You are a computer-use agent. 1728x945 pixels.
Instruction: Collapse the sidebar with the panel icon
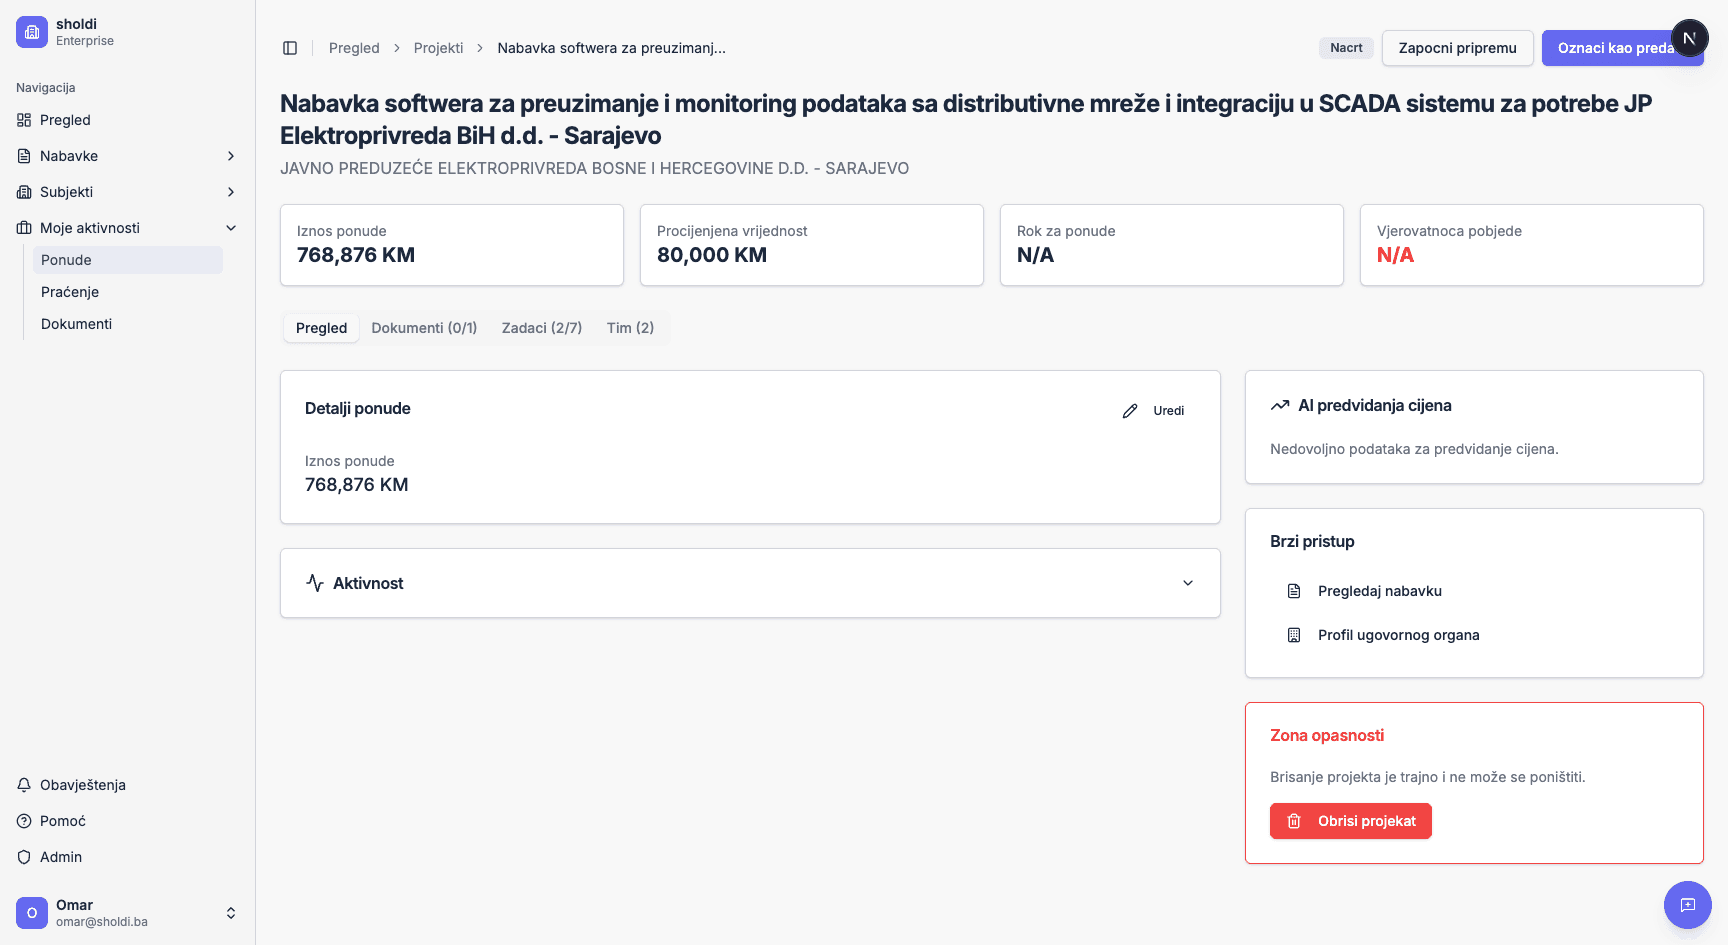290,47
